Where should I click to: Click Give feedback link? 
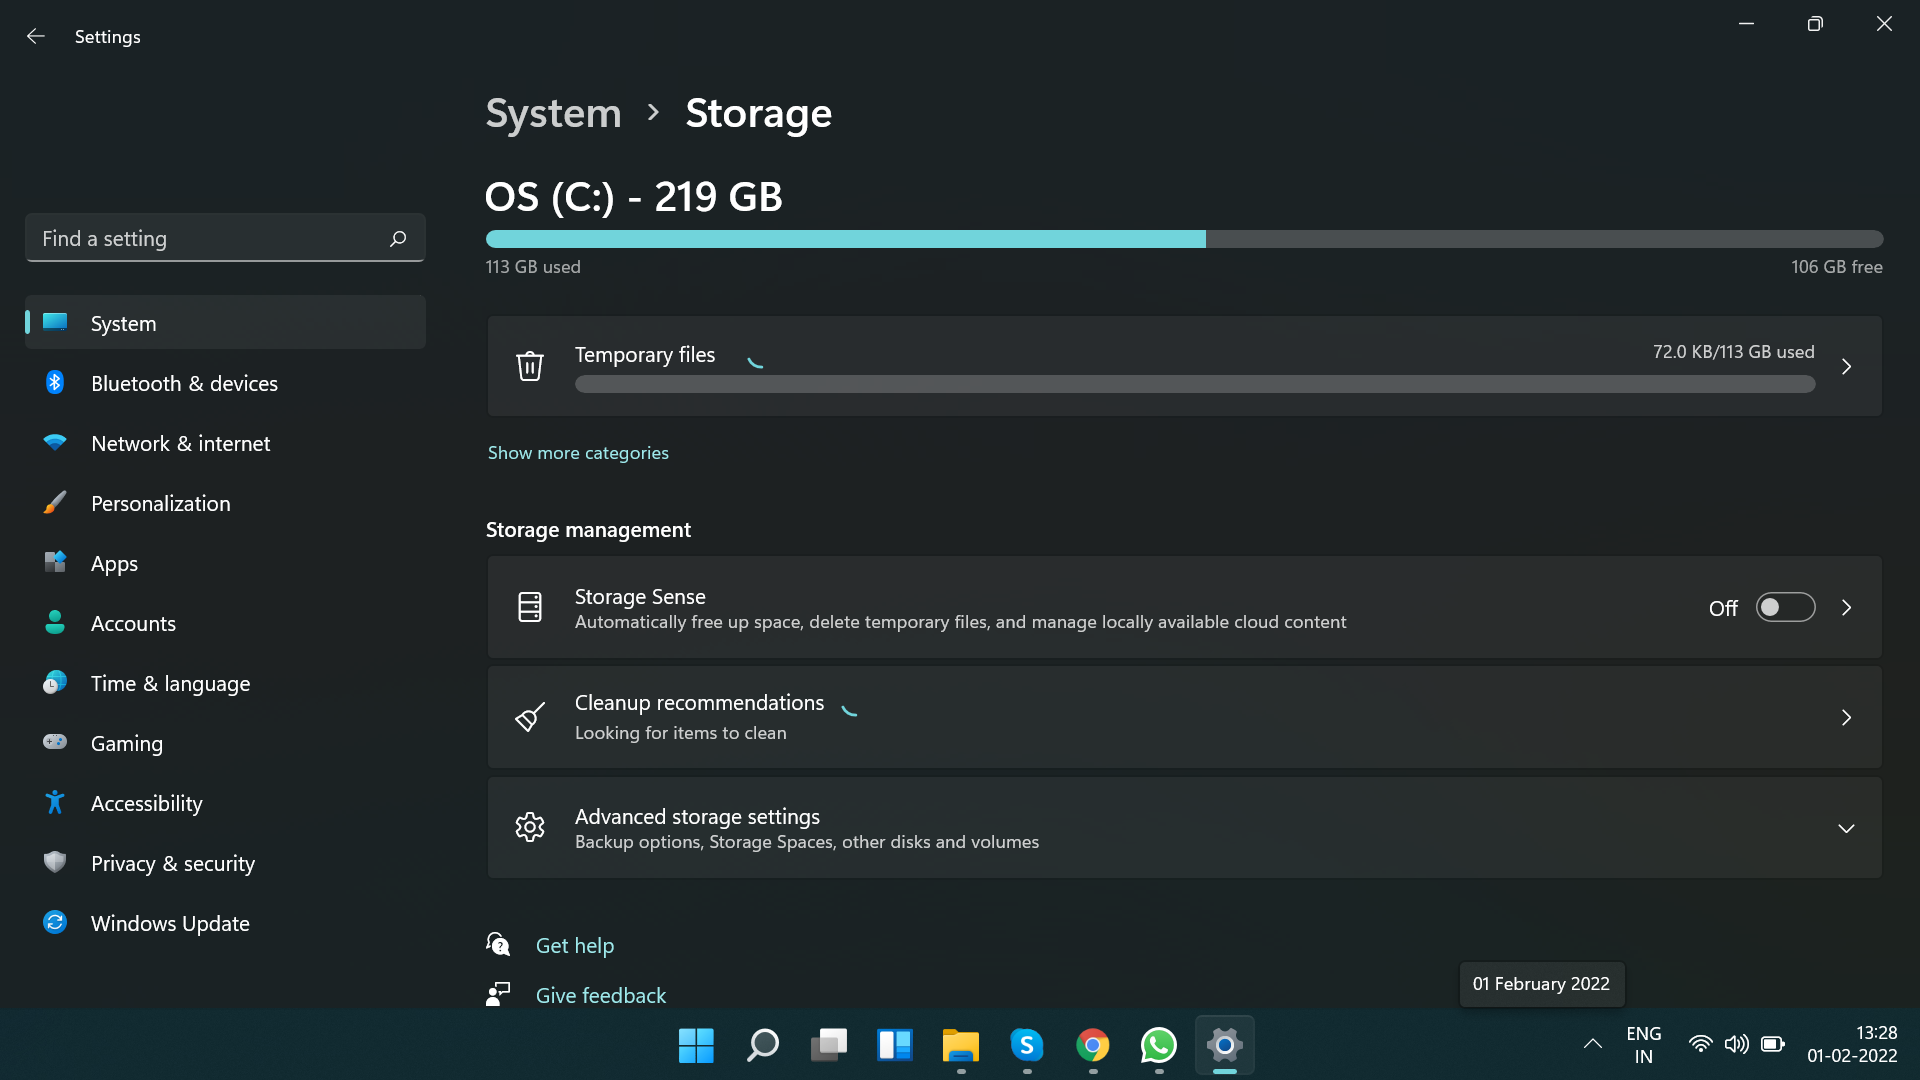tap(600, 996)
